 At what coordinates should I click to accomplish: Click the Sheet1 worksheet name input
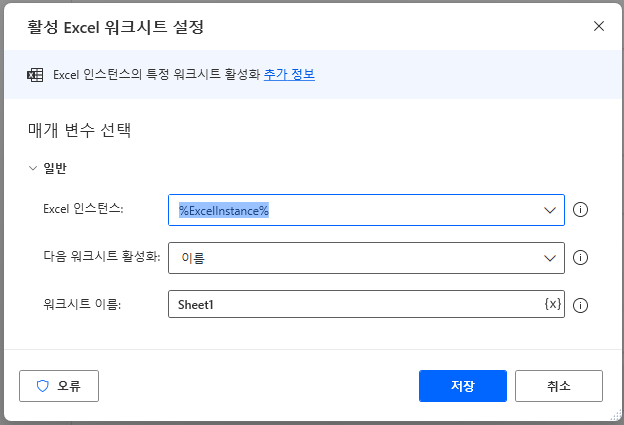click(366, 304)
